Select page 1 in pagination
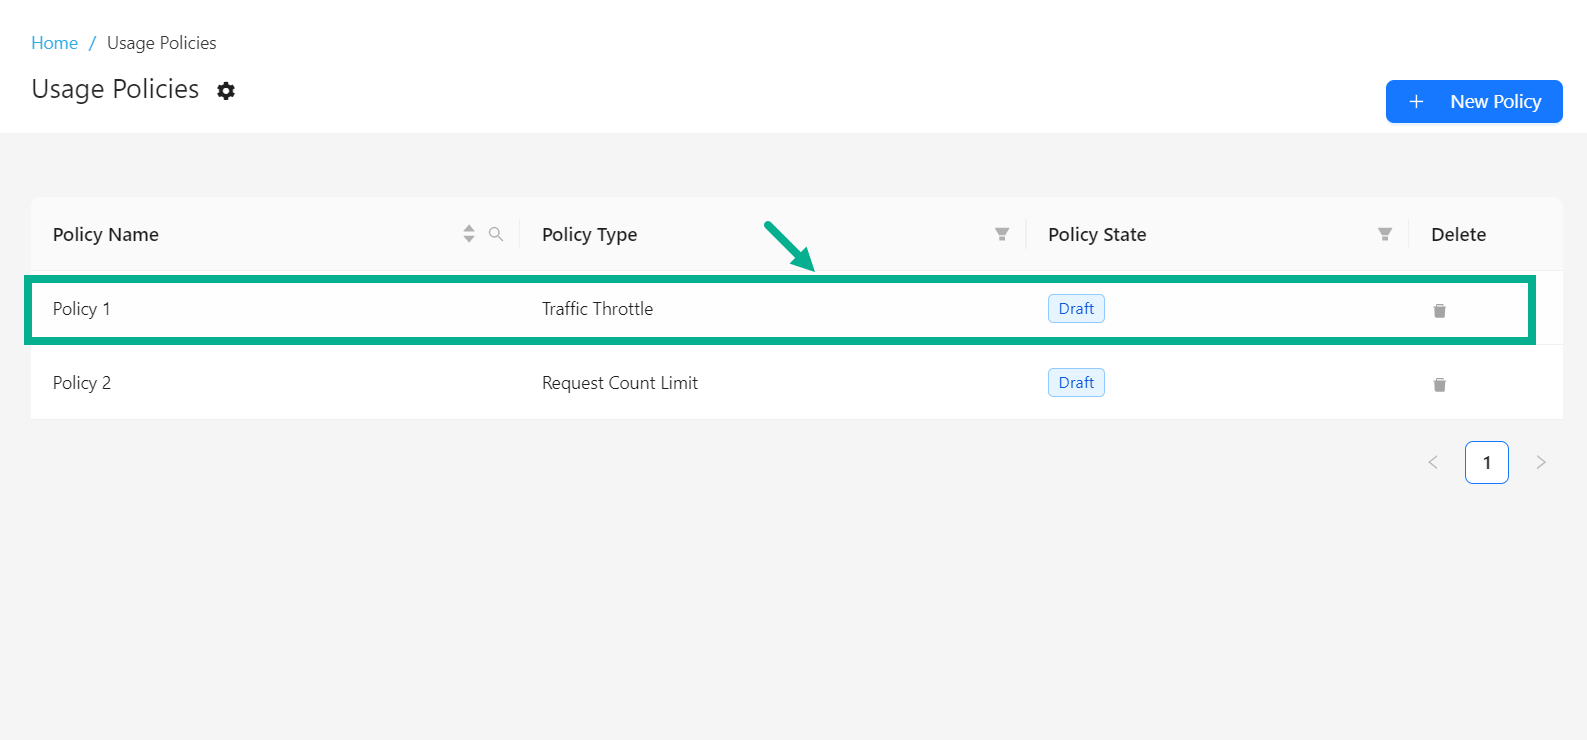The image size is (1587, 740). coord(1486,462)
